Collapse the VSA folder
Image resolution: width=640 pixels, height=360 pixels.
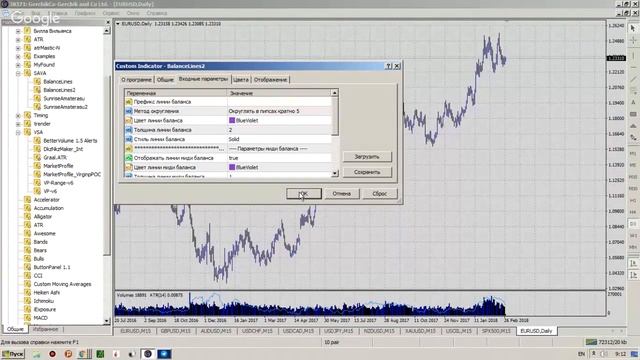click(18, 132)
